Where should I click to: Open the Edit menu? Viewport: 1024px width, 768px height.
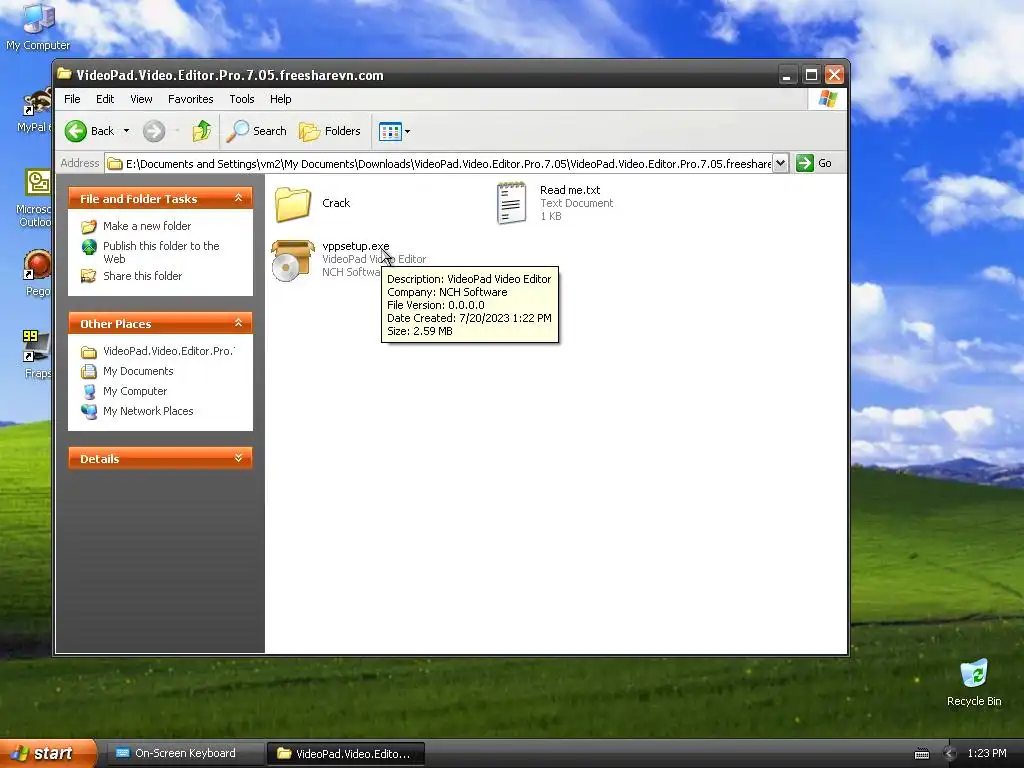click(104, 99)
